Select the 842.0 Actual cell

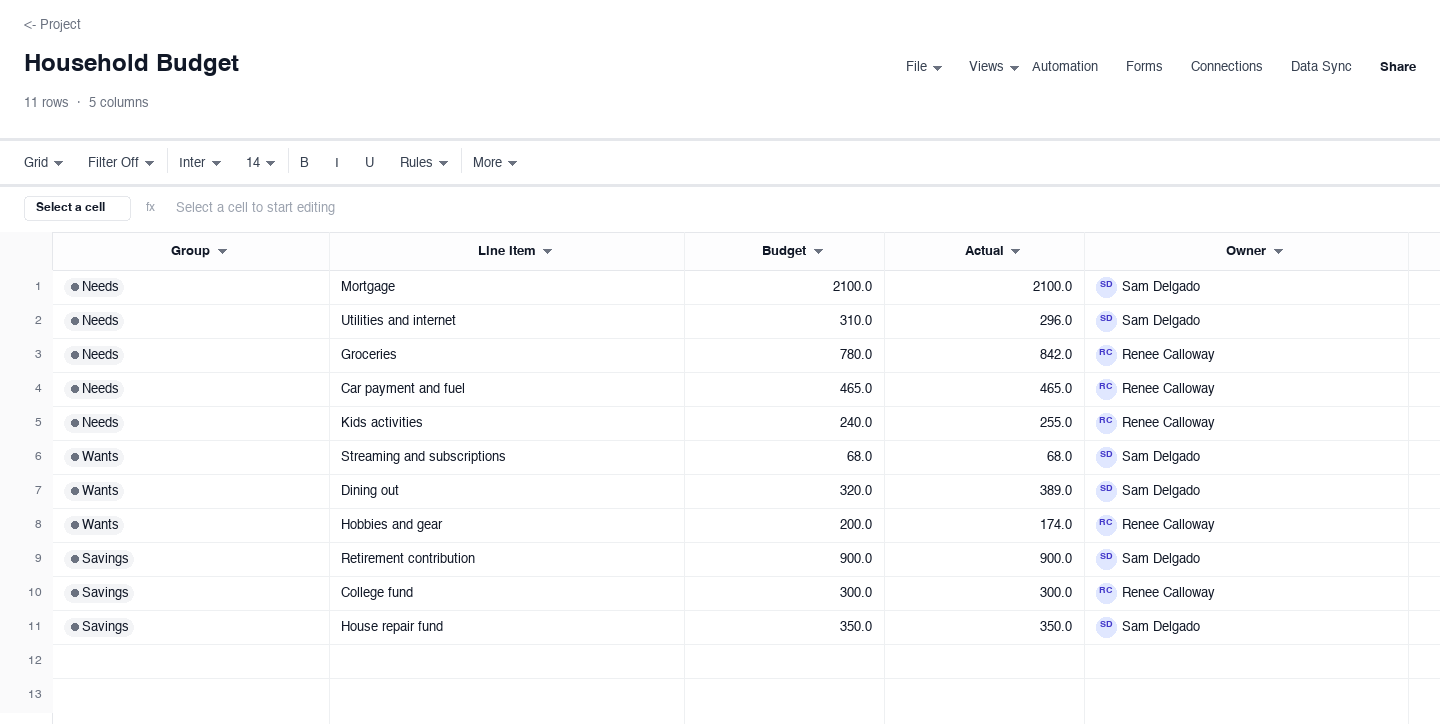(984, 355)
